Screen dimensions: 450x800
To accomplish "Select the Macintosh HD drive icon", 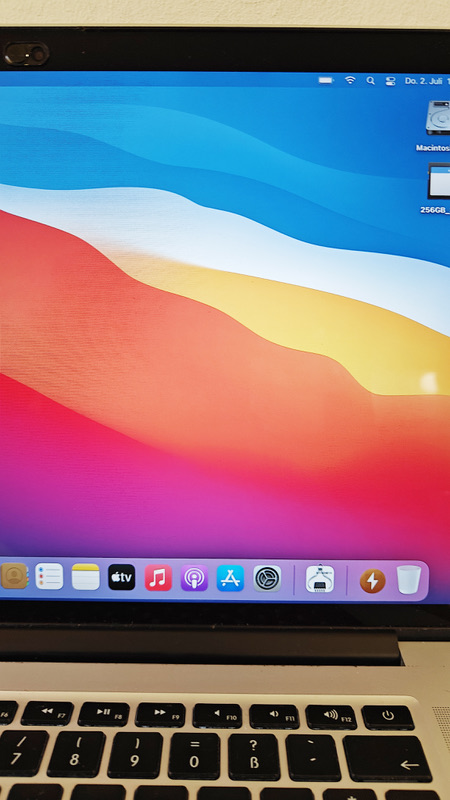I will [x=438, y=117].
